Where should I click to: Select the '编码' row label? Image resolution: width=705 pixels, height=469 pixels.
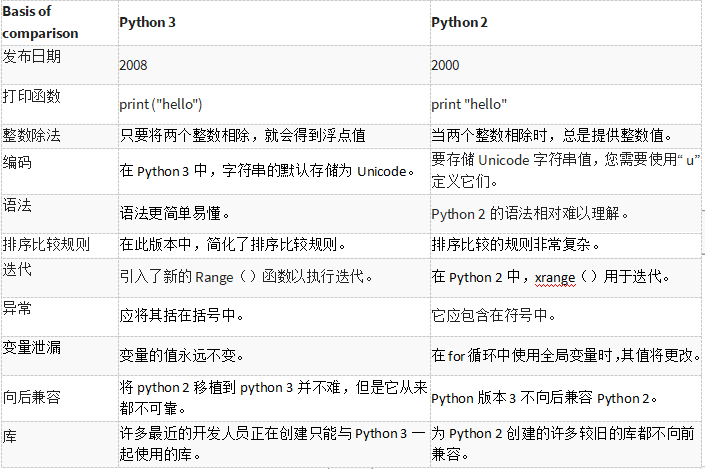[x=17, y=162]
